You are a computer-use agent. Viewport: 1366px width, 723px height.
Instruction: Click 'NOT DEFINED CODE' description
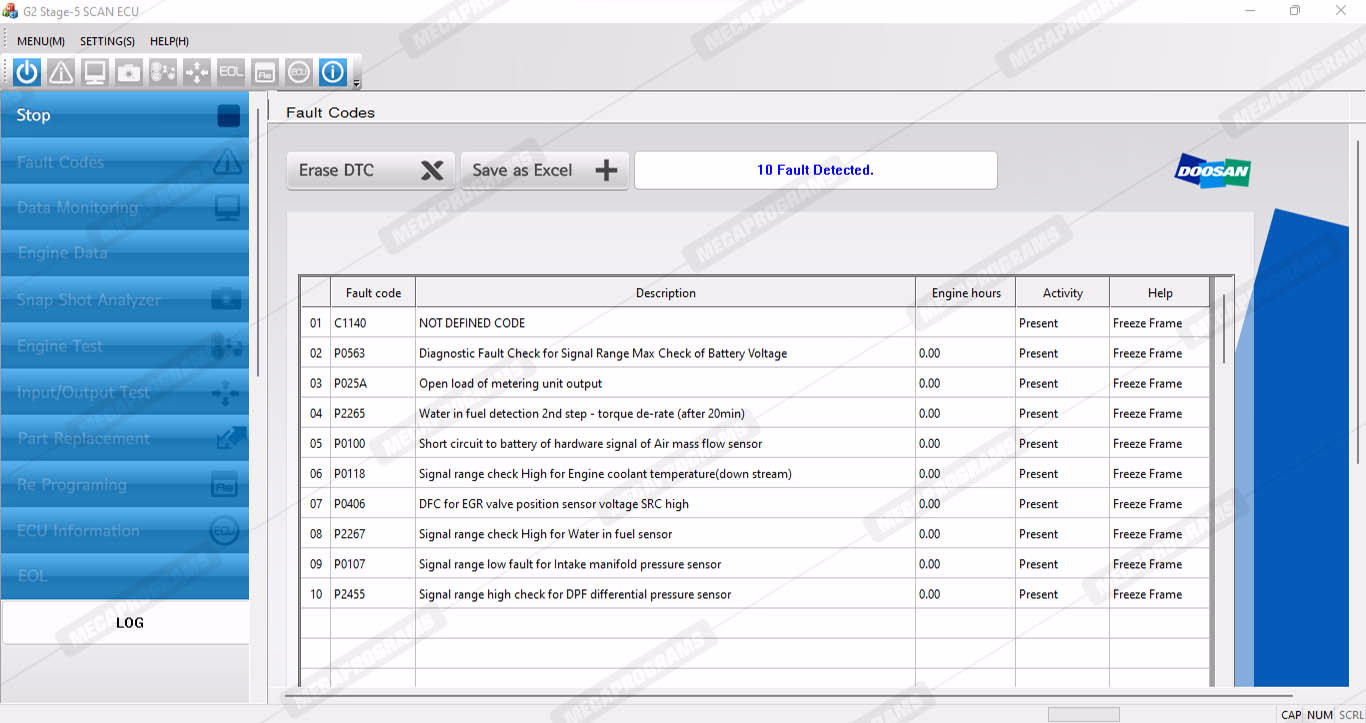[472, 323]
